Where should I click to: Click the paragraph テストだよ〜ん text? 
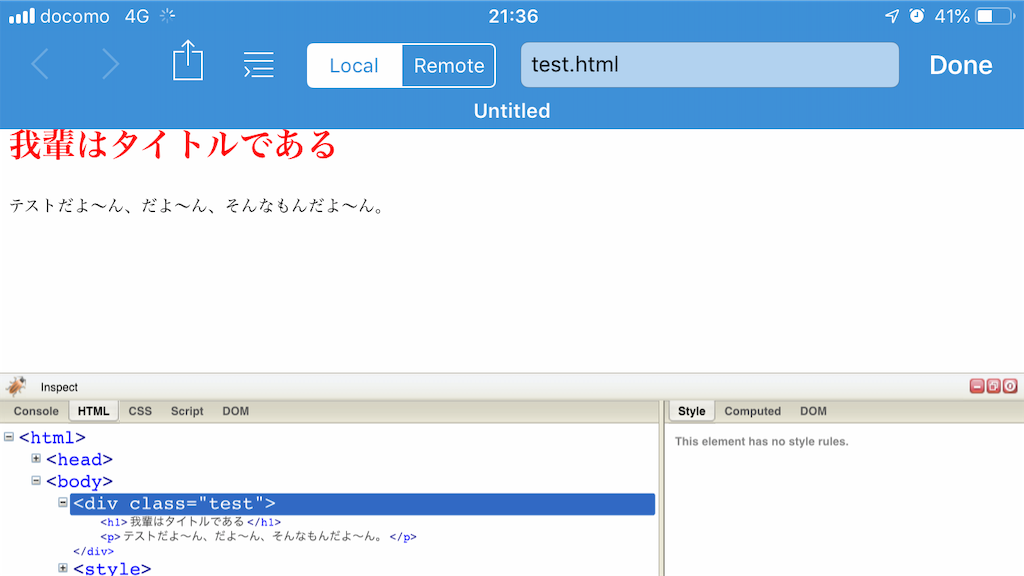click(197, 206)
